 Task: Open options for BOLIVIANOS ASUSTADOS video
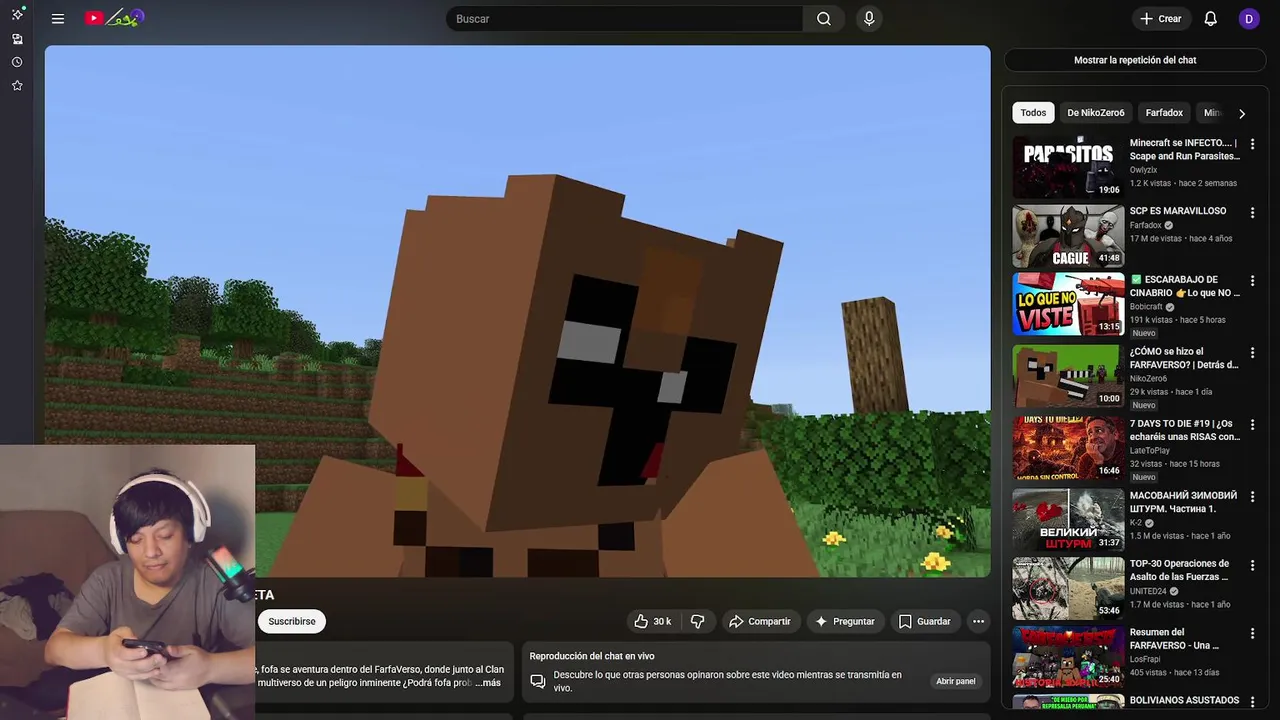click(x=1252, y=701)
